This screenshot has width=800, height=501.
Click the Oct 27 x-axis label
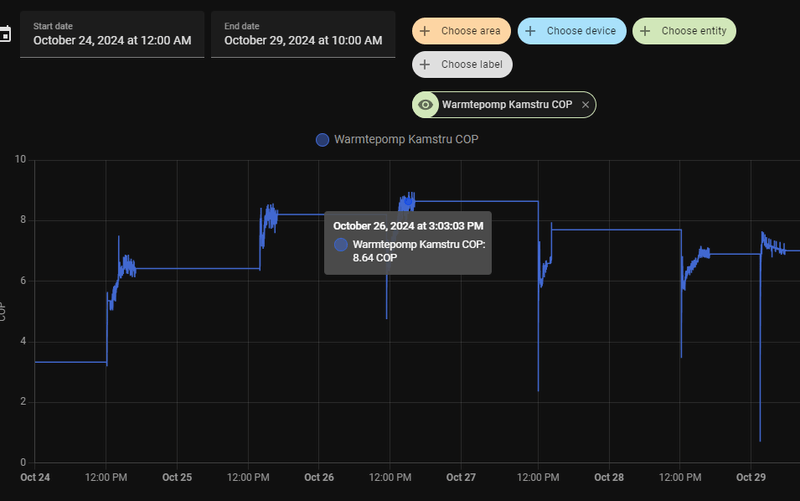point(461,477)
